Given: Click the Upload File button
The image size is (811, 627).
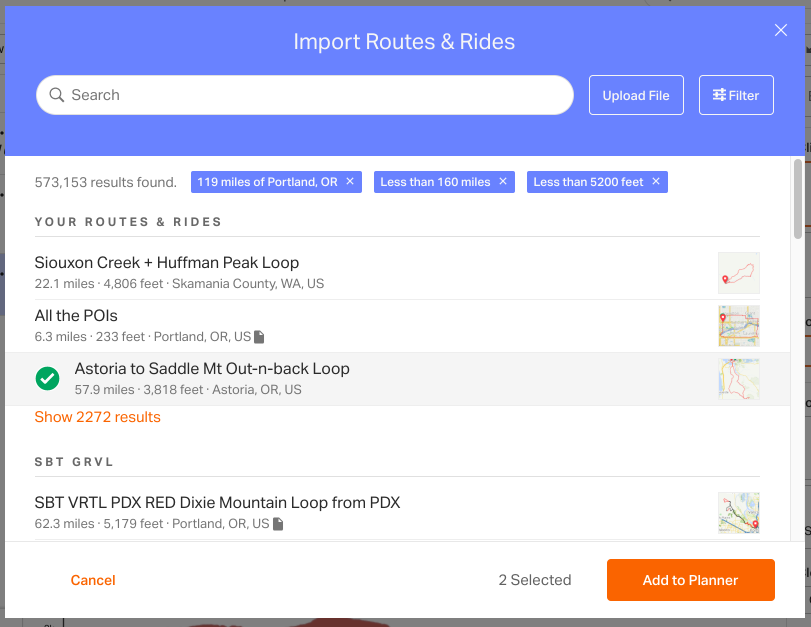Looking at the screenshot, I should [x=636, y=95].
